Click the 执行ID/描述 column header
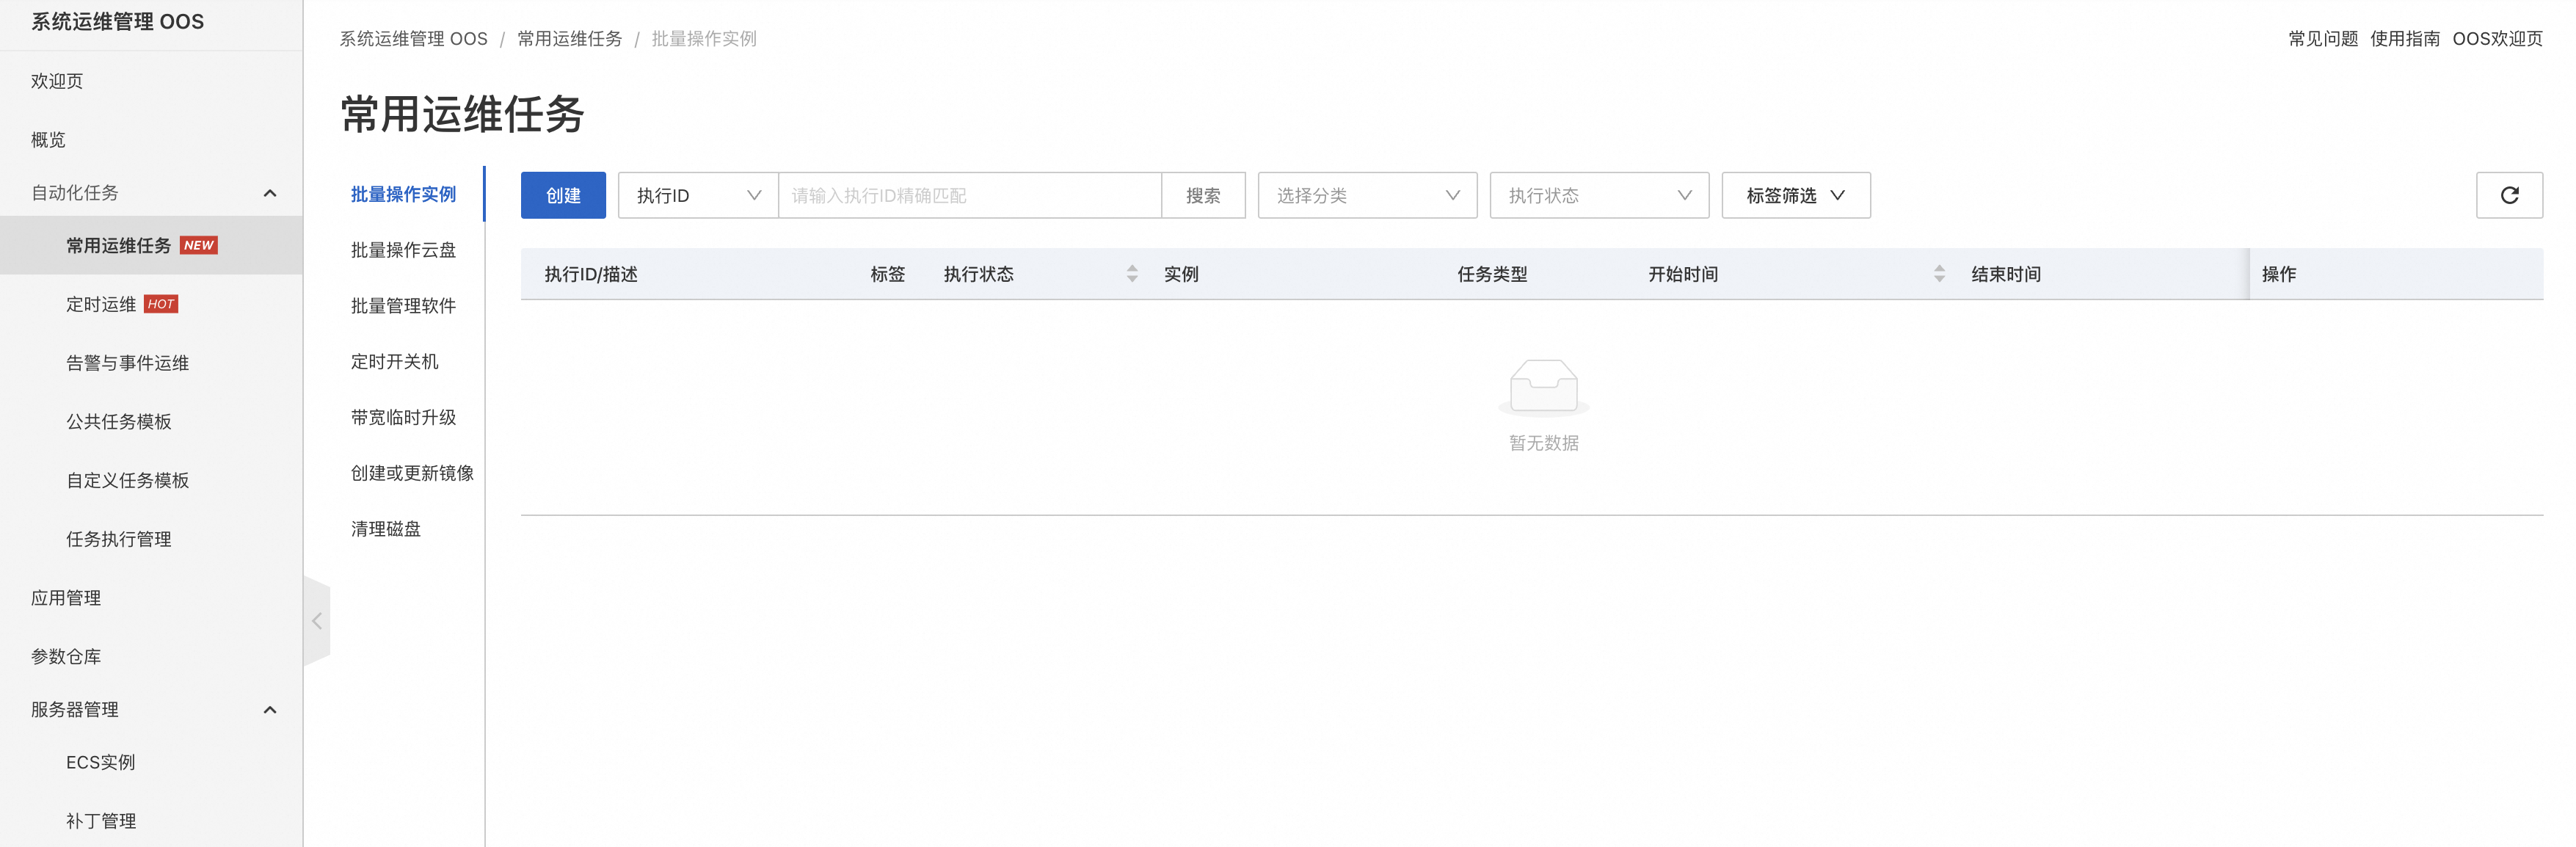Screen dimensions: 2576x847 591,274
